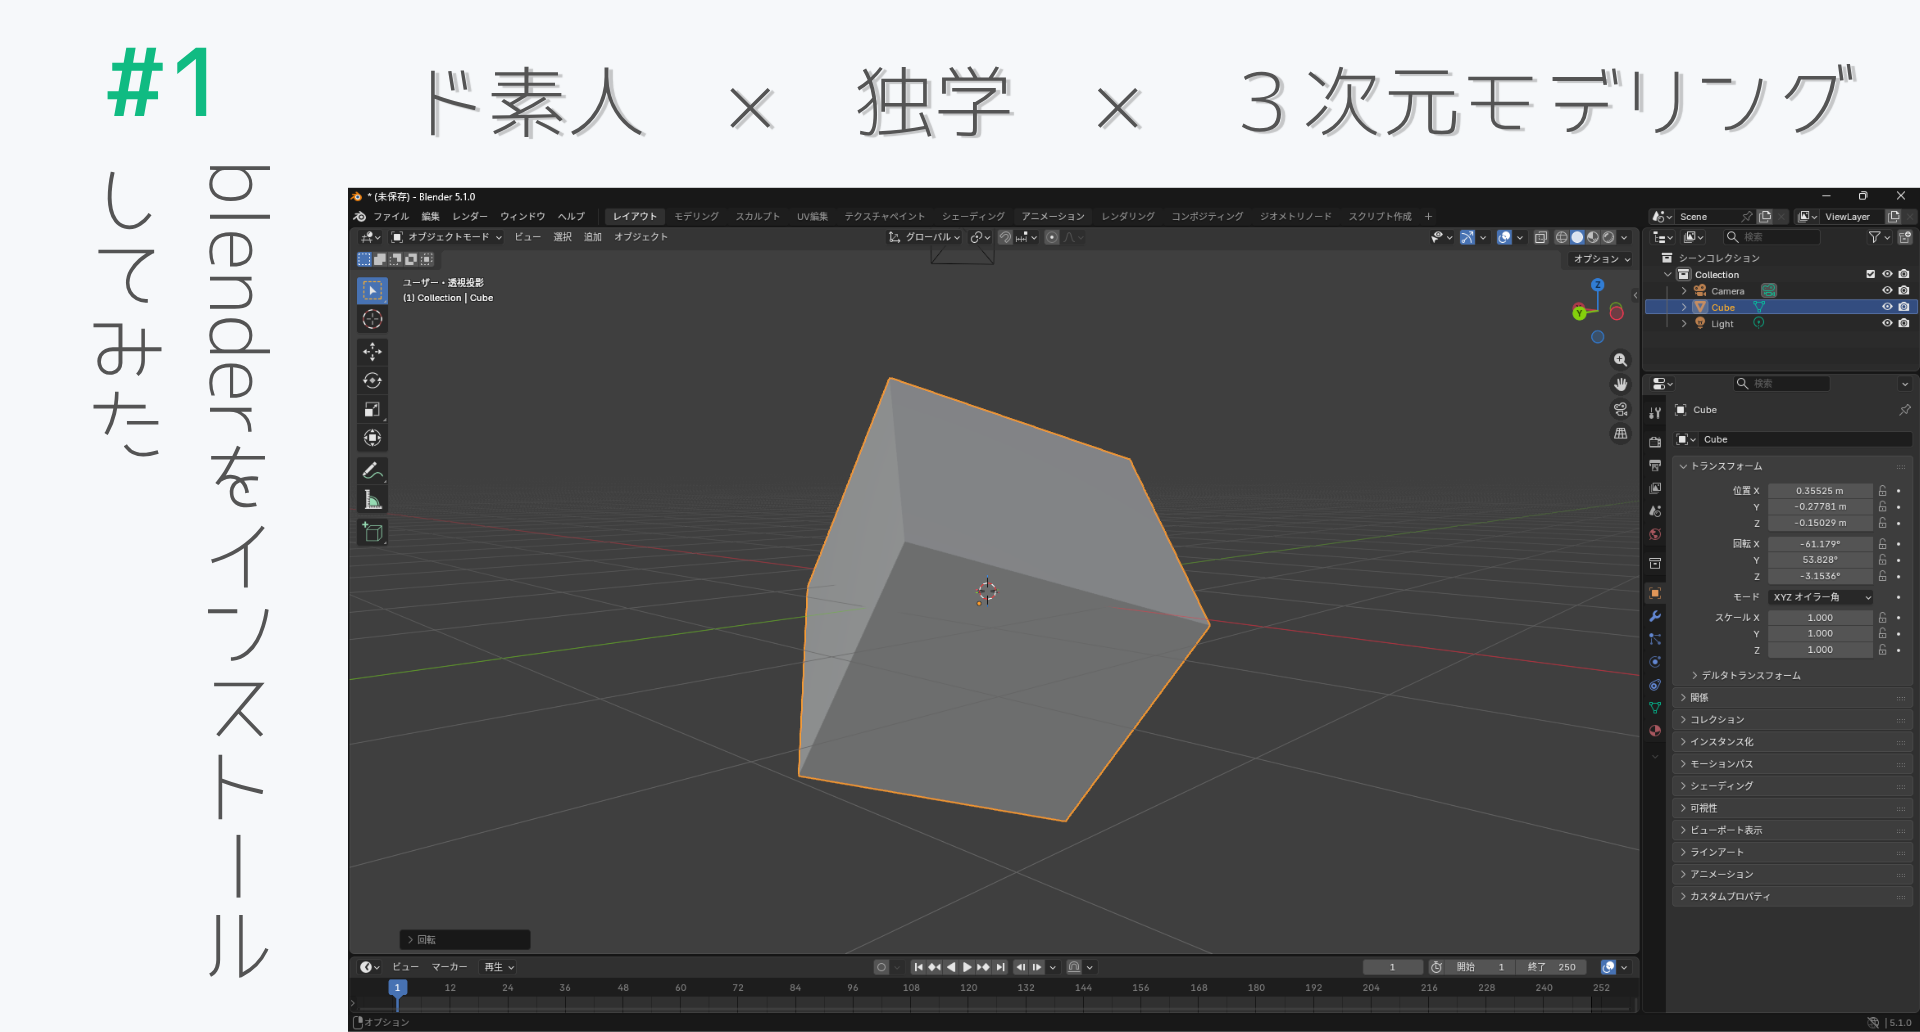Hide the Cube in the outliner

(x=1887, y=307)
